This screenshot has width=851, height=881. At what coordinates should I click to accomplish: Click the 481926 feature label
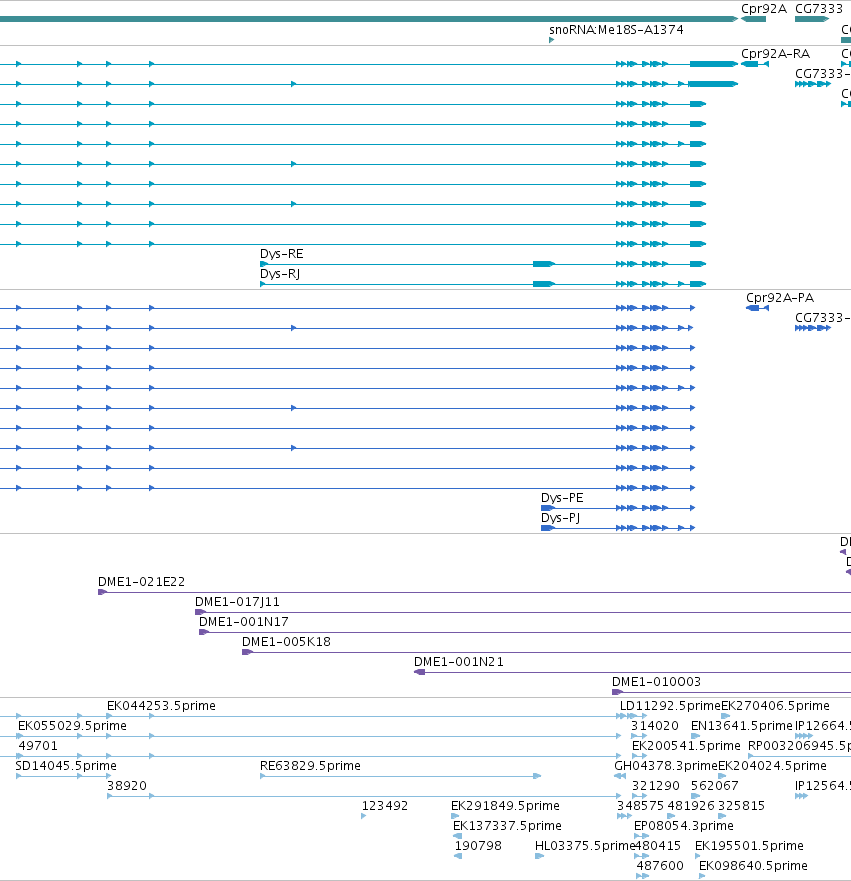point(691,806)
